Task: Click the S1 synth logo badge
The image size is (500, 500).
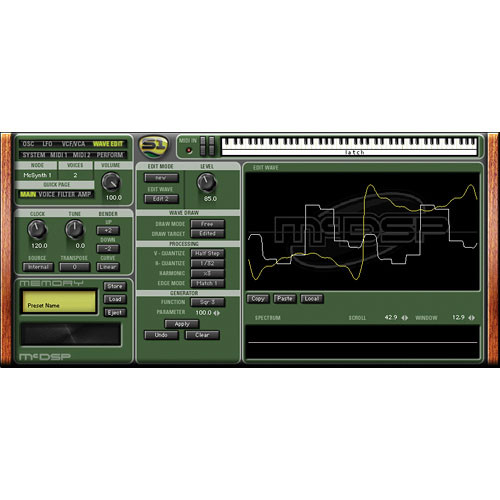Action: pyautogui.click(x=154, y=146)
